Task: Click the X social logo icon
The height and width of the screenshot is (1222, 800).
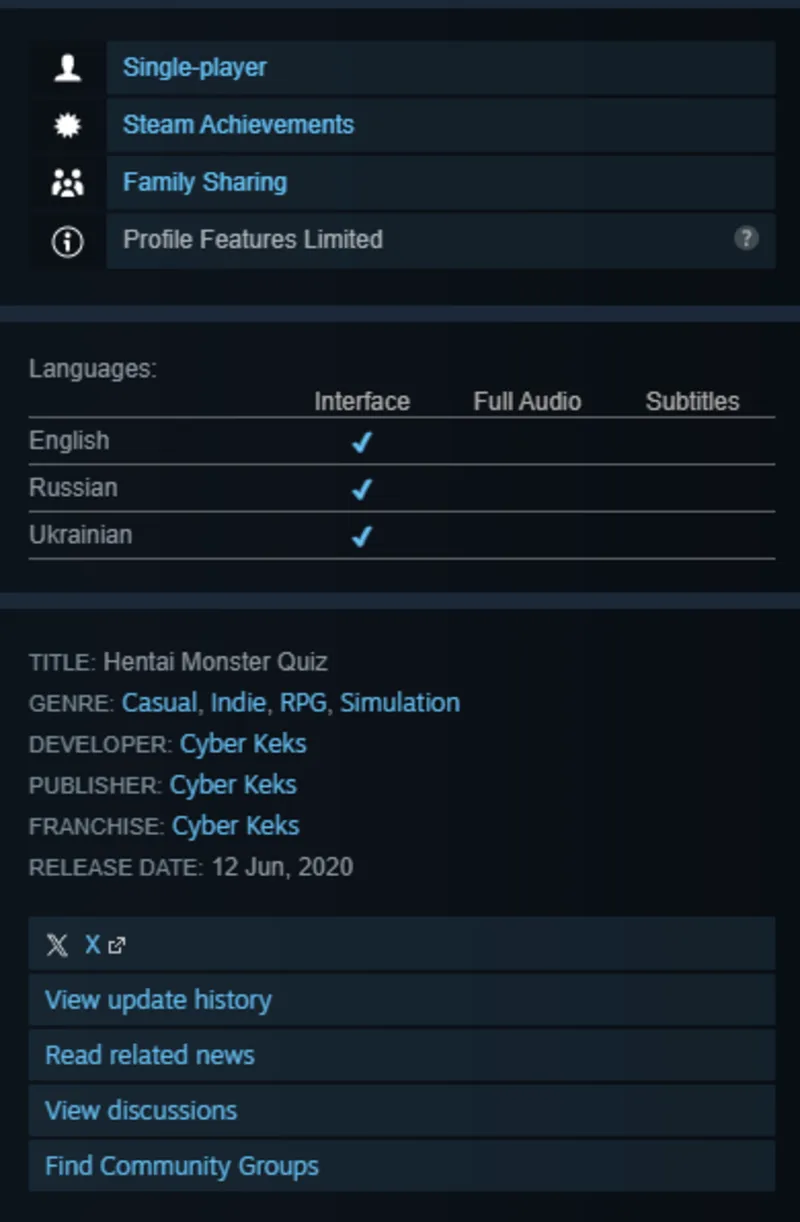Action: tap(57, 945)
